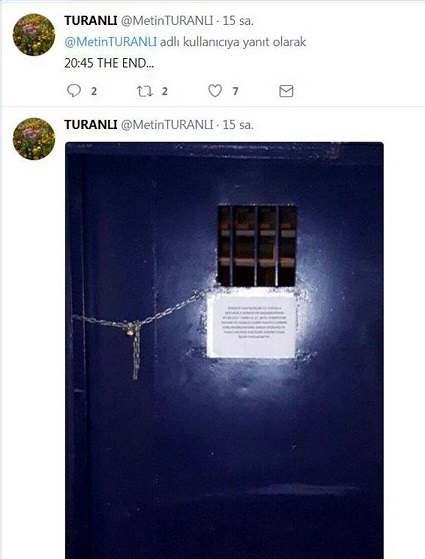Image resolution: width=425 pixels, height=559 pixels.
Task: Follow the blue @MetinTURANLI mention link
Action: [111, 42]
